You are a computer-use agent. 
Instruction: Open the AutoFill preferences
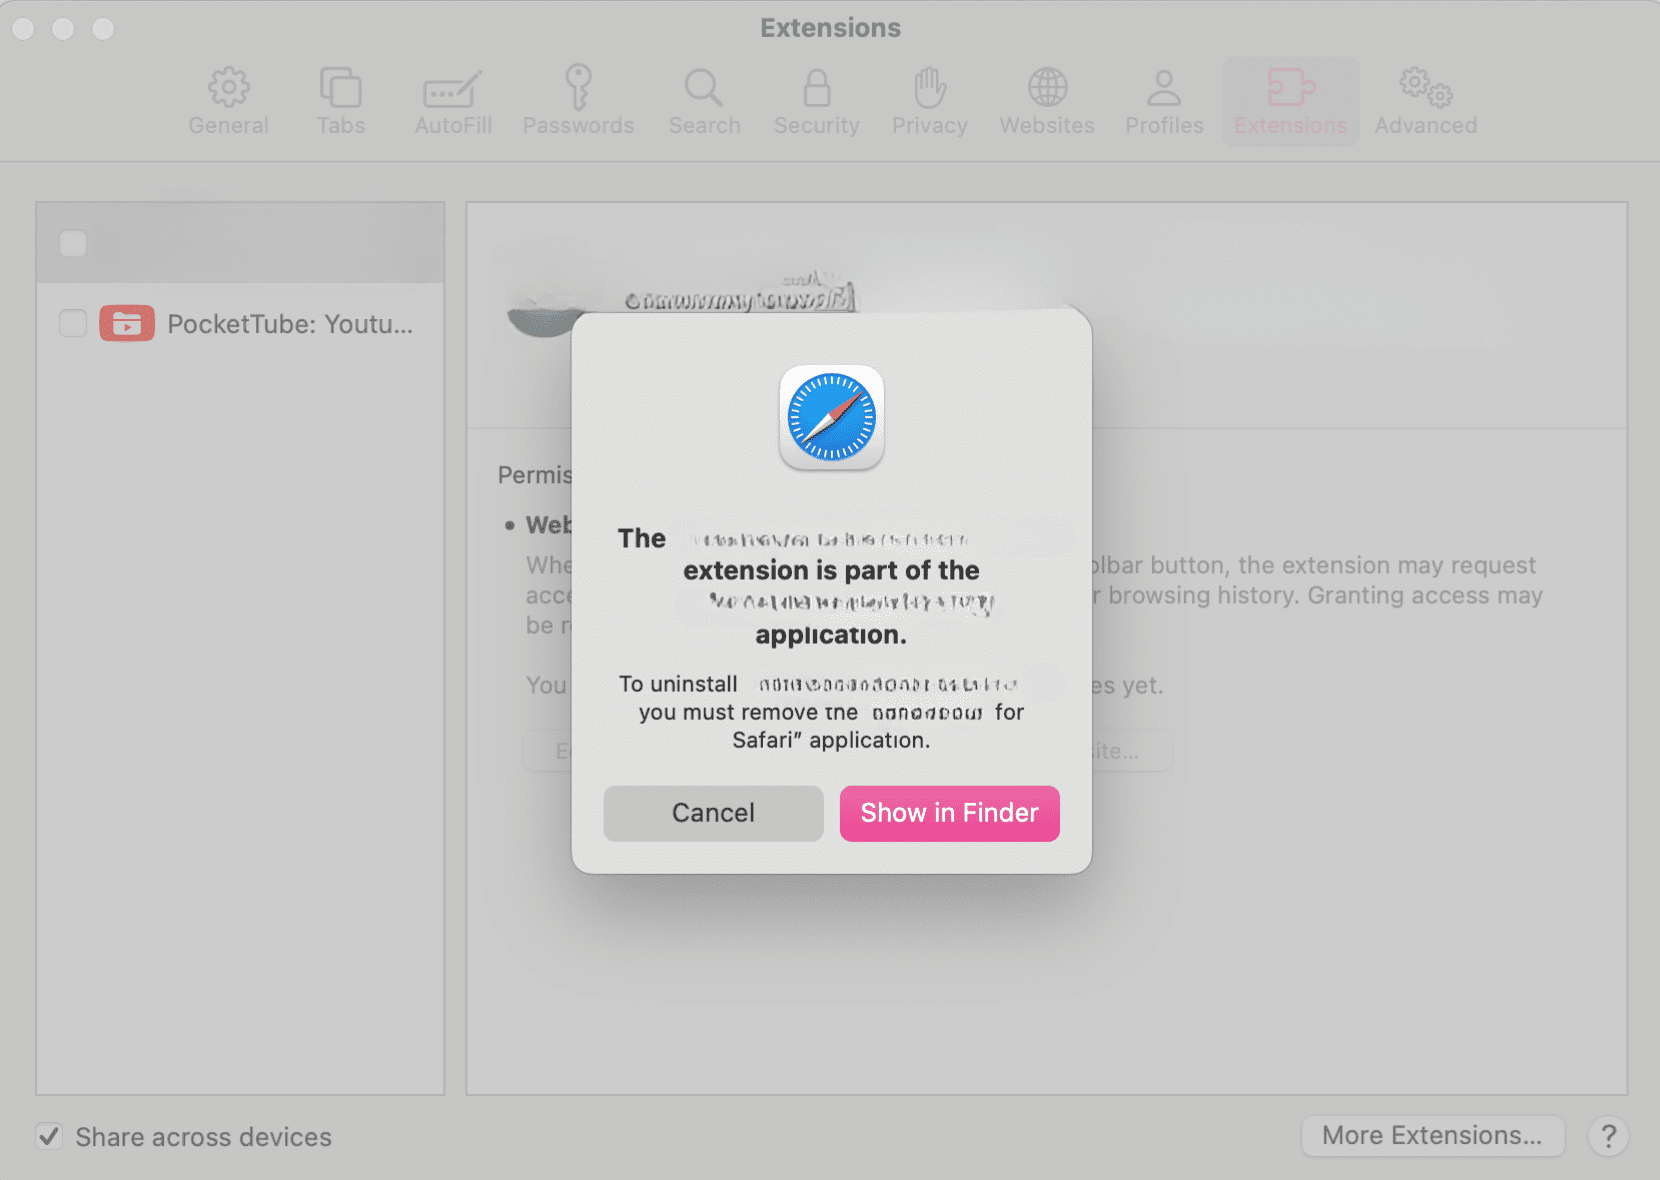pos(452,100)
